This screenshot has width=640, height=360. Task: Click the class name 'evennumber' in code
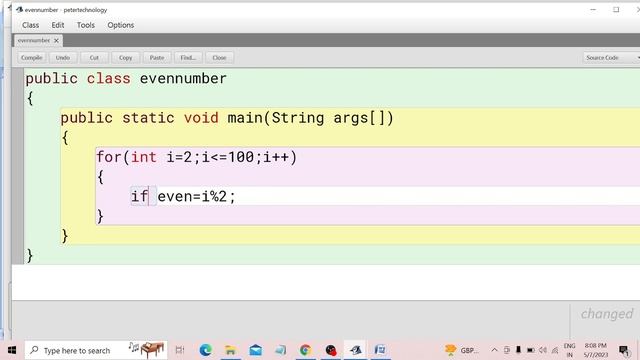click(x=183, y=78)
